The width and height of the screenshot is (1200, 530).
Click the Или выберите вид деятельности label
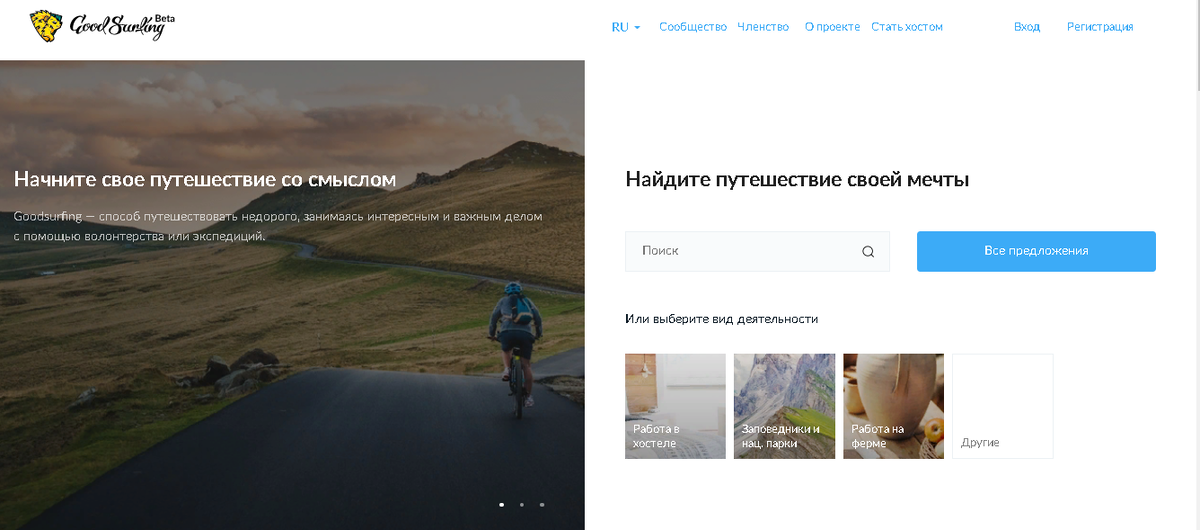721,319
